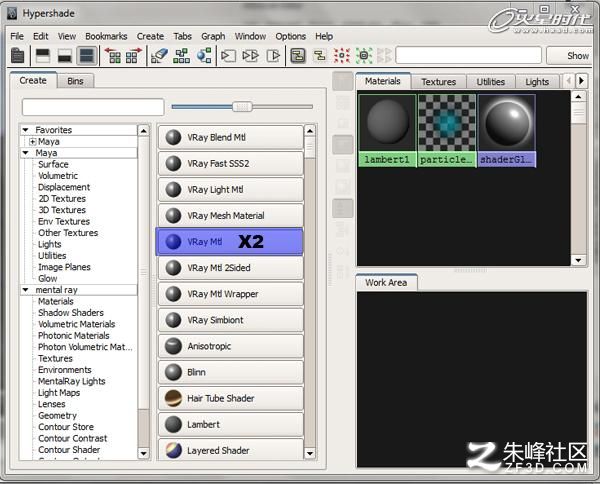This screenshot has height=484, width=600.
Task: Show input connections icon
Action: pos(228,56)
